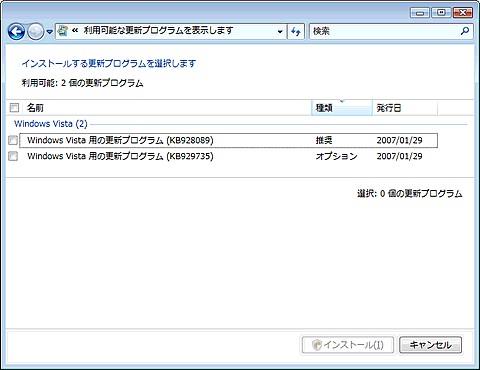Screen dimensions: 480x370
Task: Click the 2007/01/29 date of KB929735
Action: (x=399, y=156)
